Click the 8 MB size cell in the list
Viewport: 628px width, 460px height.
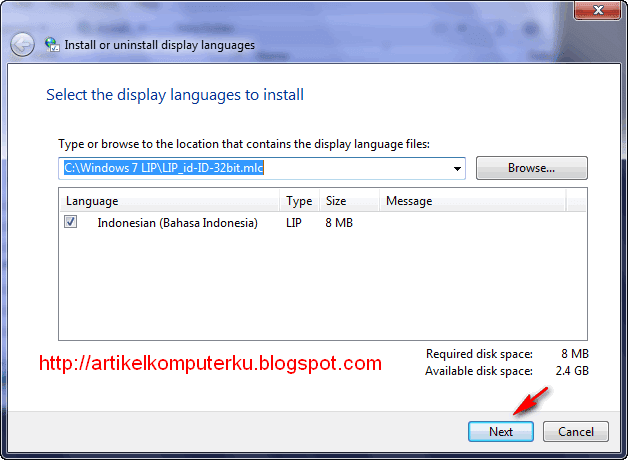click(339, 223)
